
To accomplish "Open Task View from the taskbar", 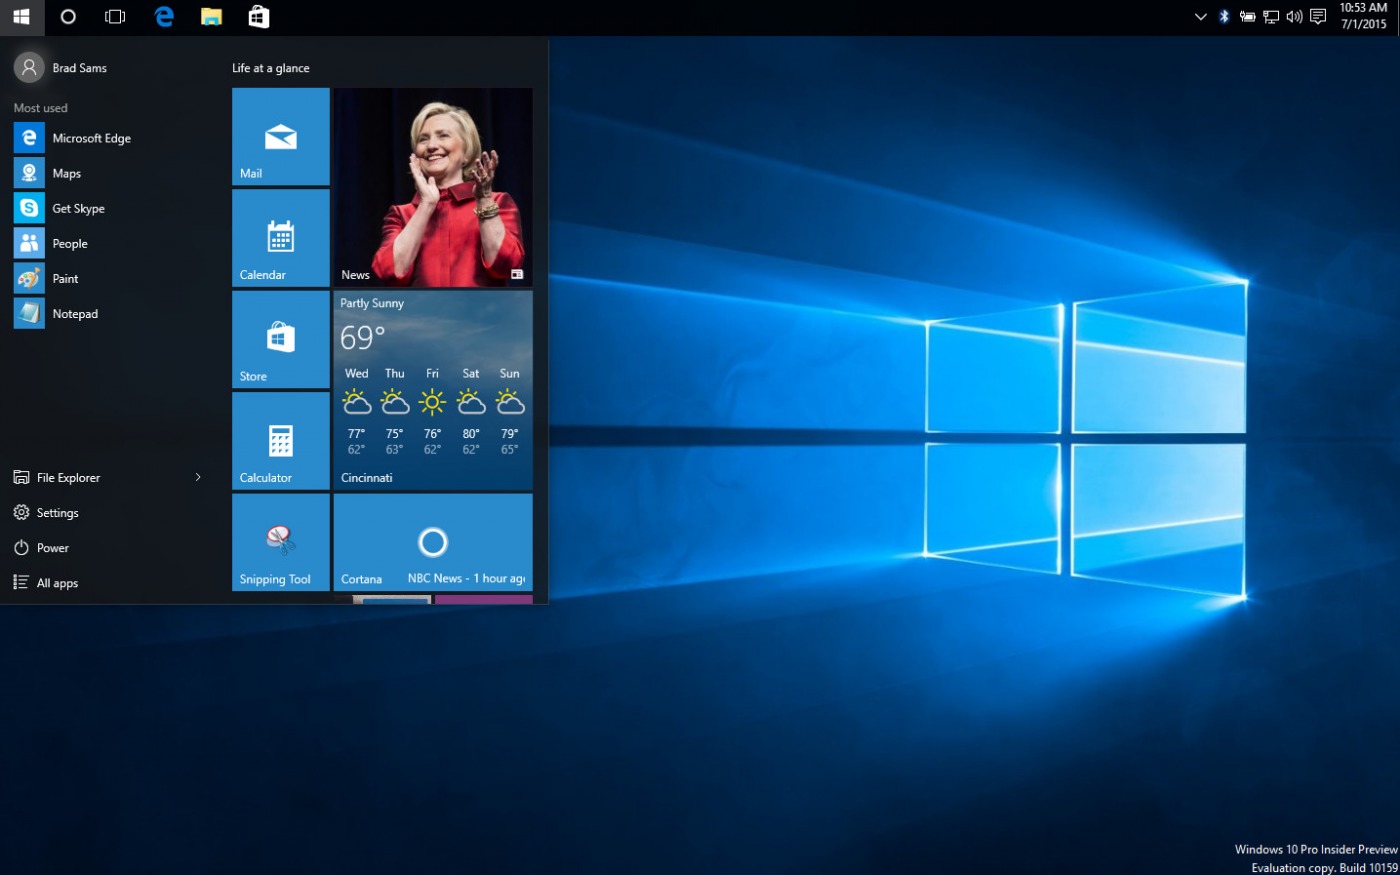I will pyautogui.click(x=115, y=16).
